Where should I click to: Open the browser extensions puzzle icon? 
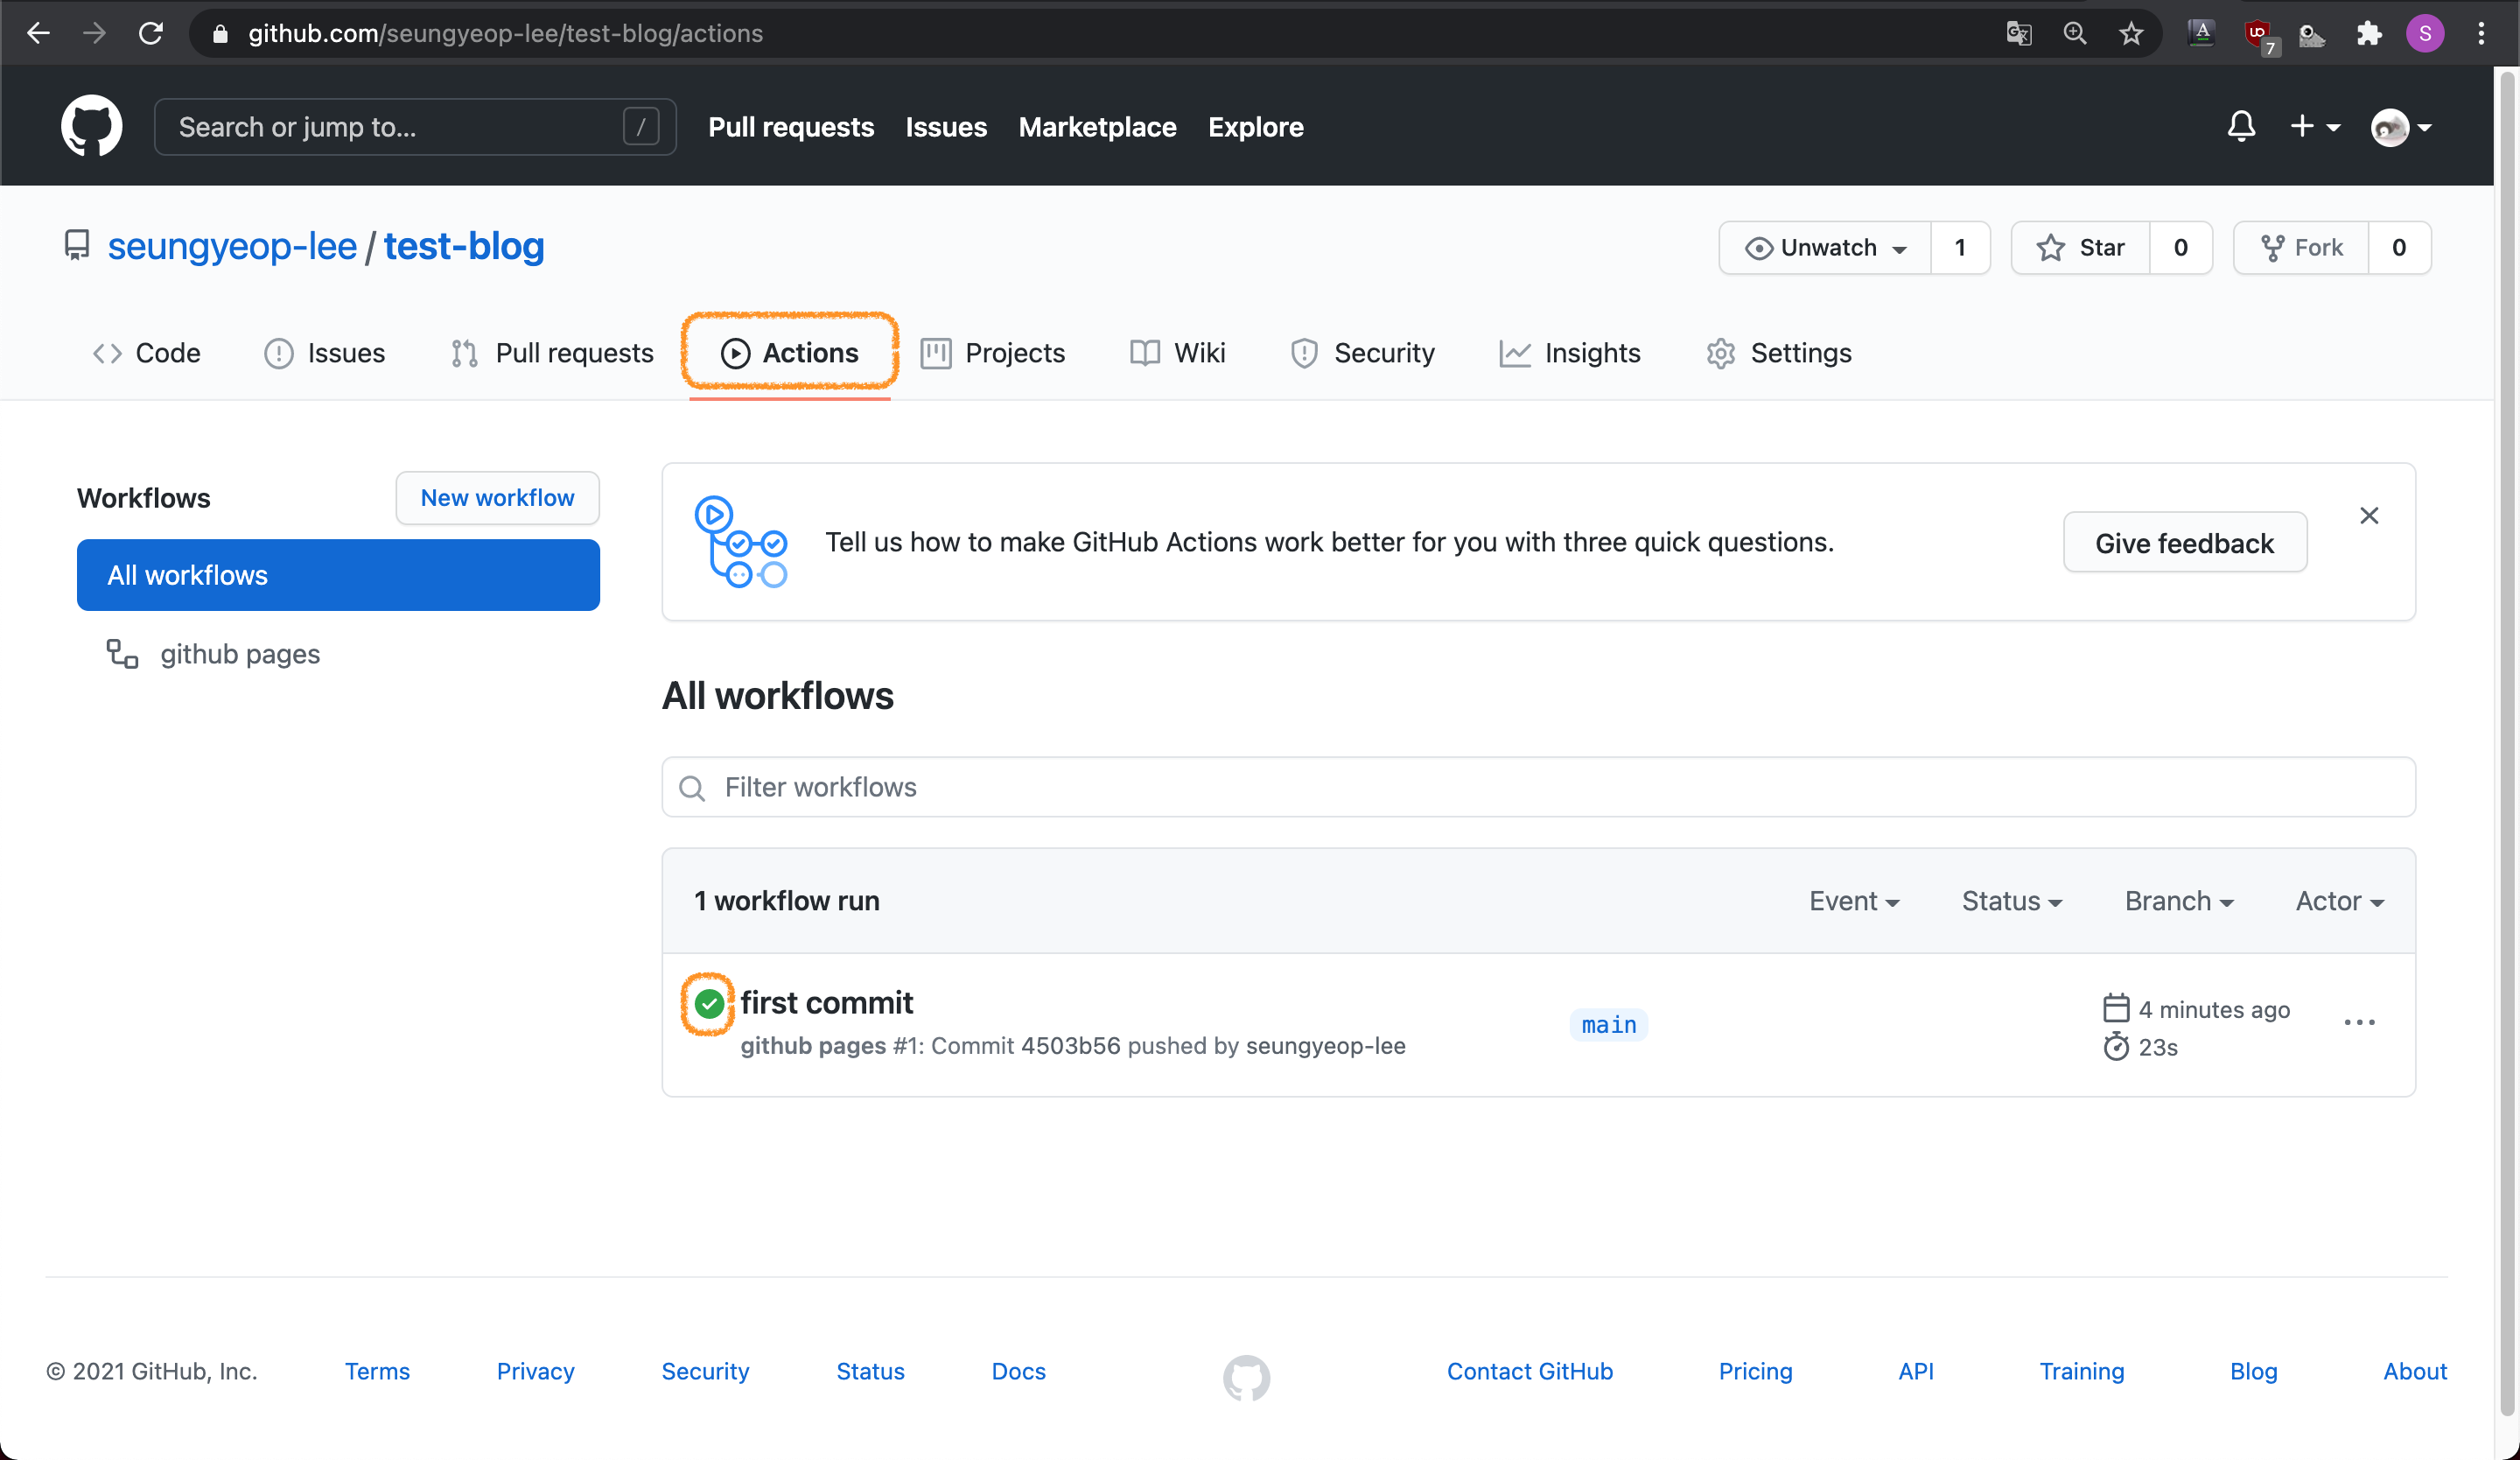pyautogui.click(x=2368, y=33)
